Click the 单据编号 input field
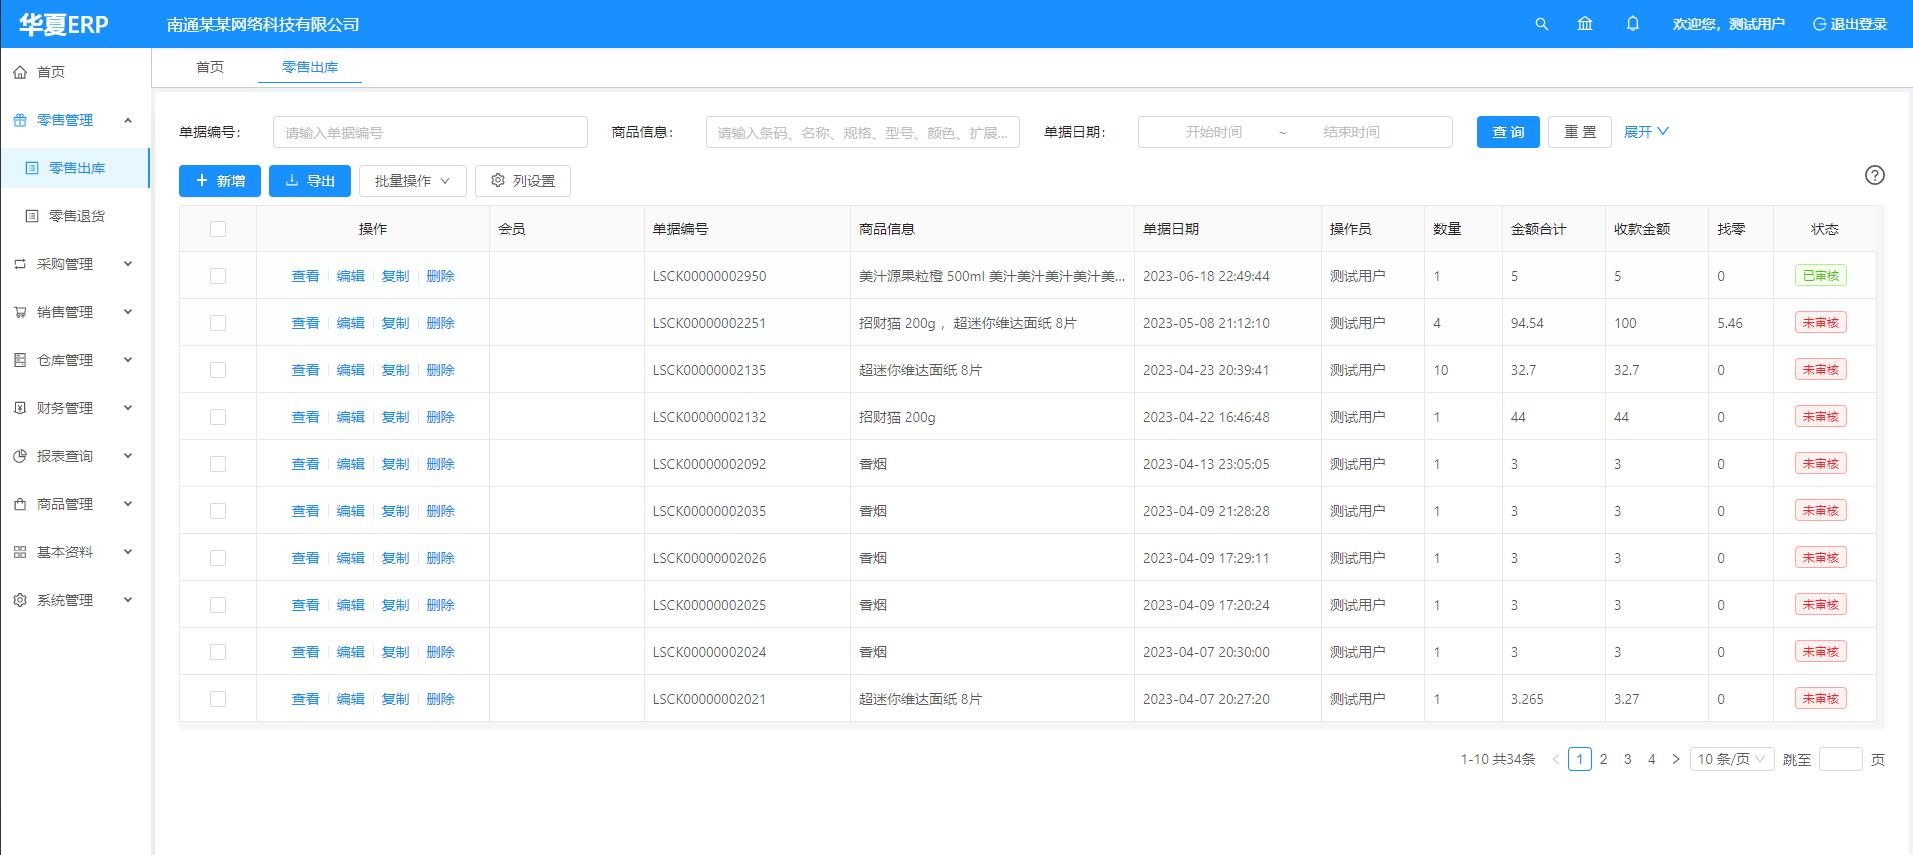 point(430,132)
